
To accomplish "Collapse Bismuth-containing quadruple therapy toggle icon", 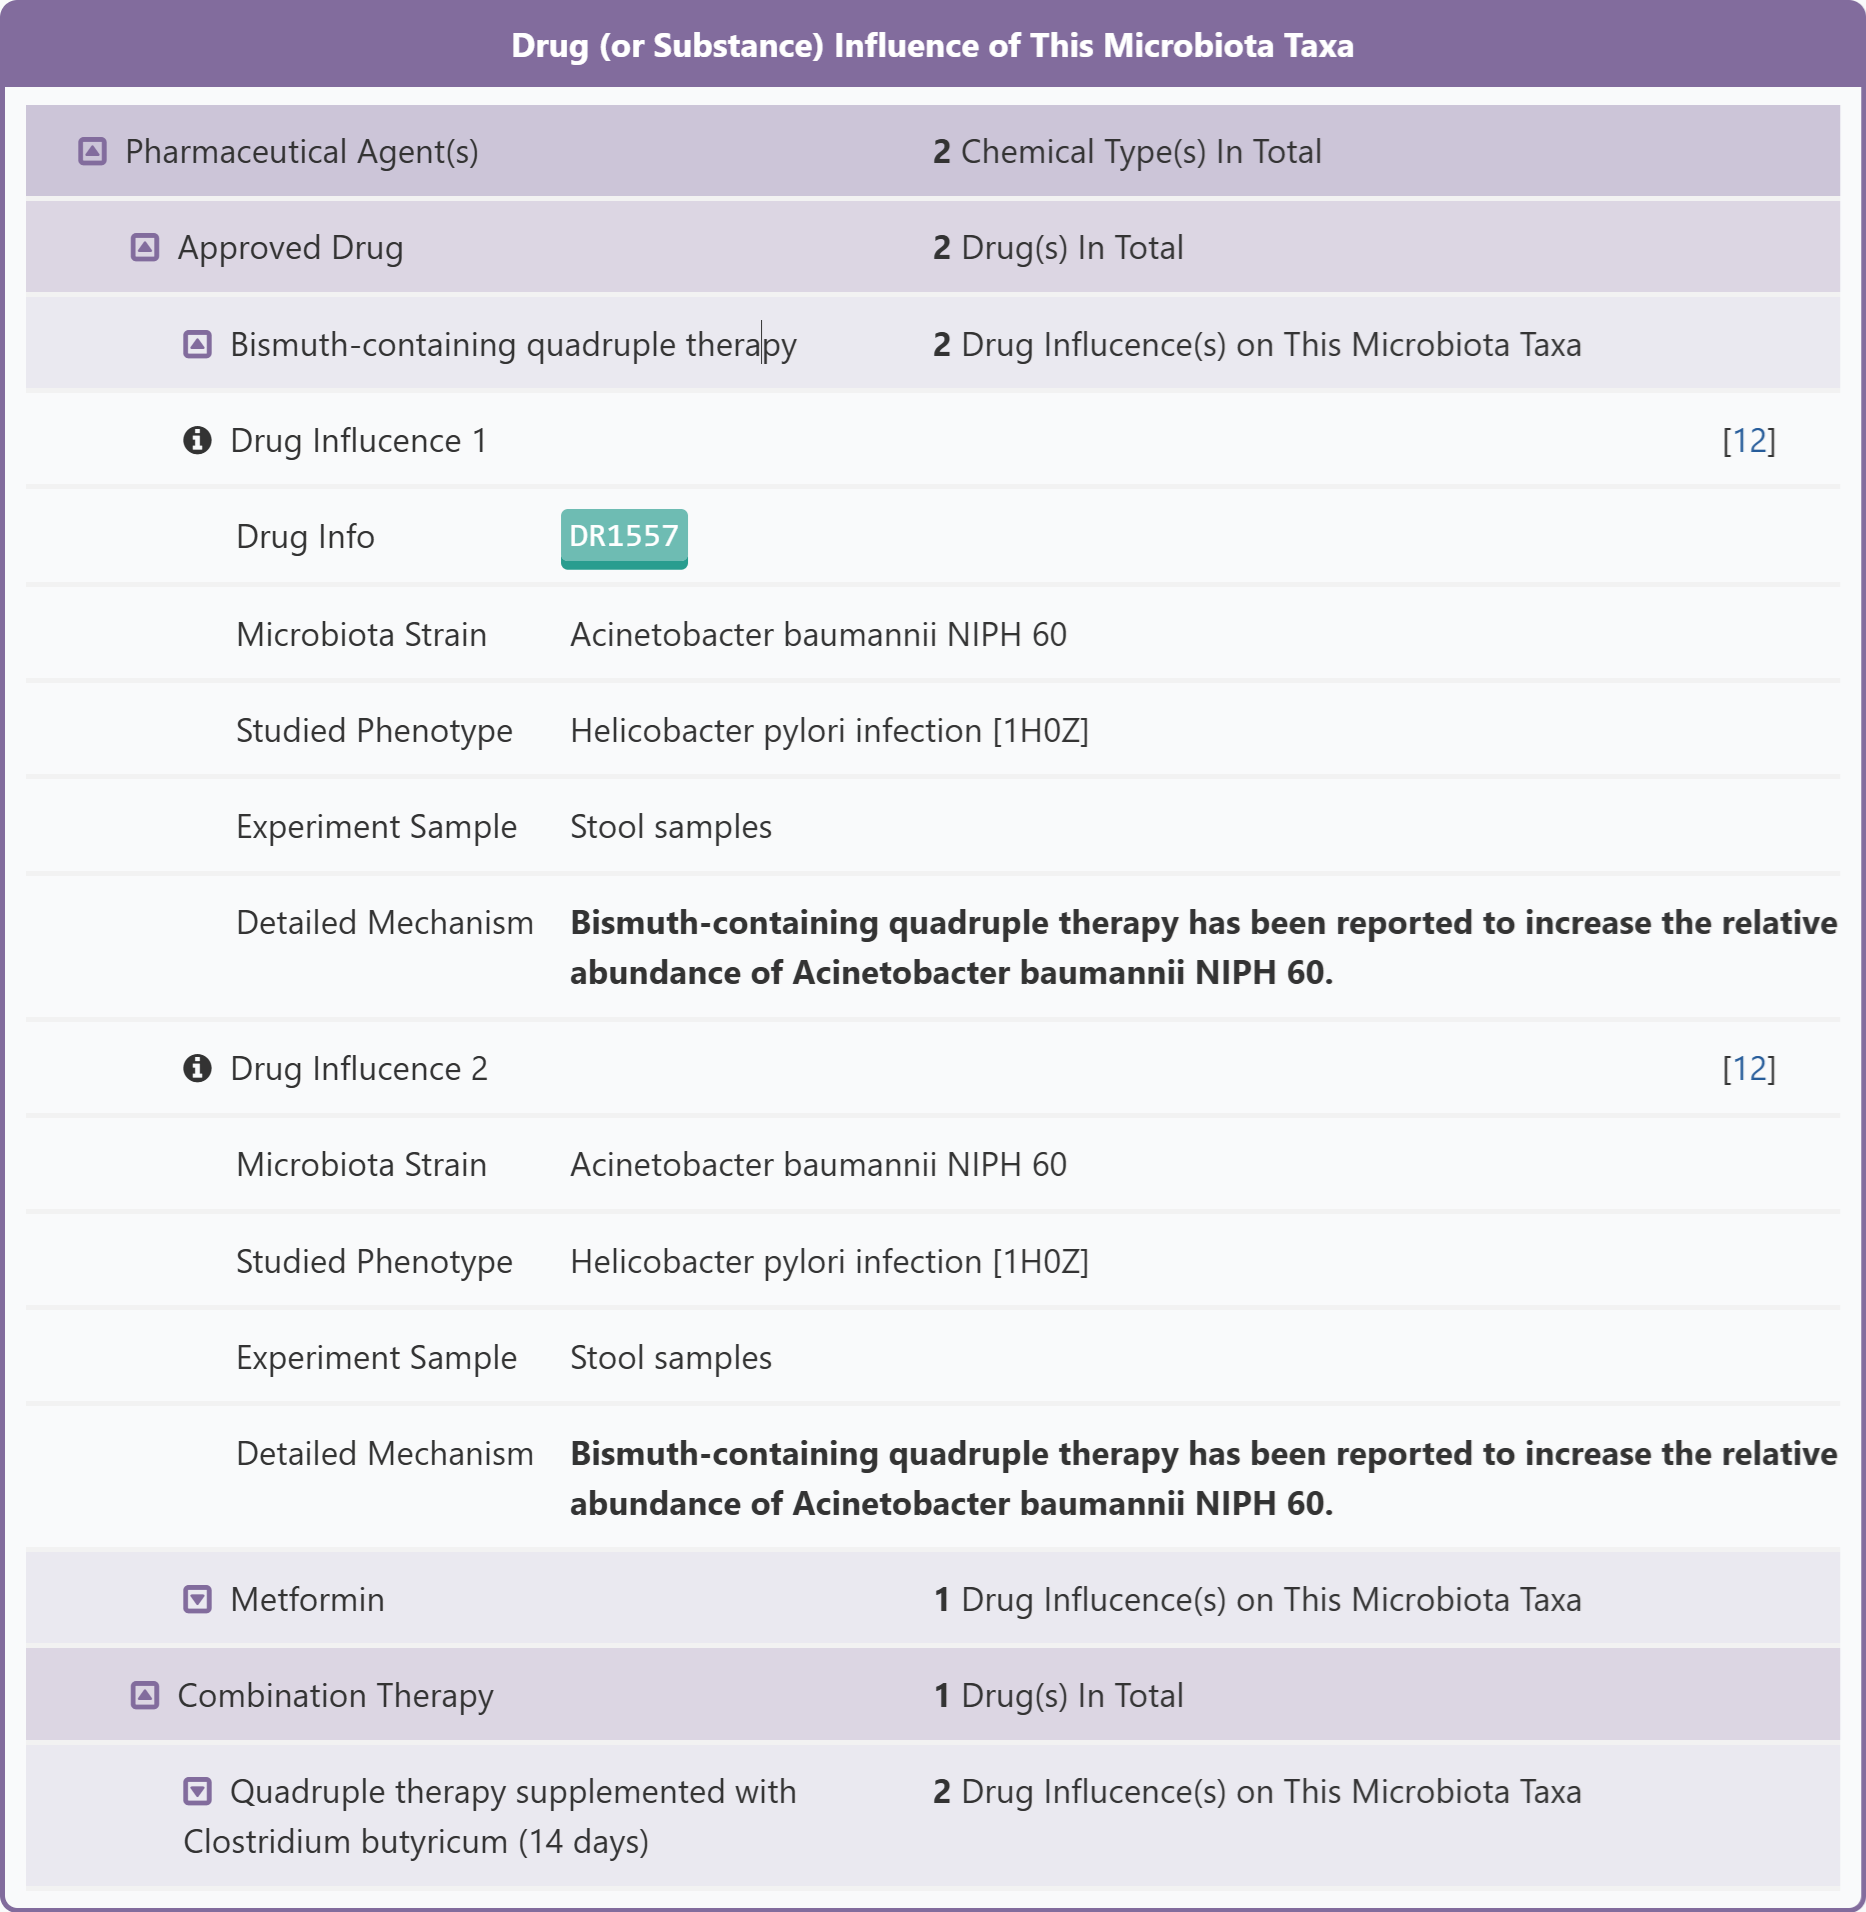I will click(x=197, y=345).
